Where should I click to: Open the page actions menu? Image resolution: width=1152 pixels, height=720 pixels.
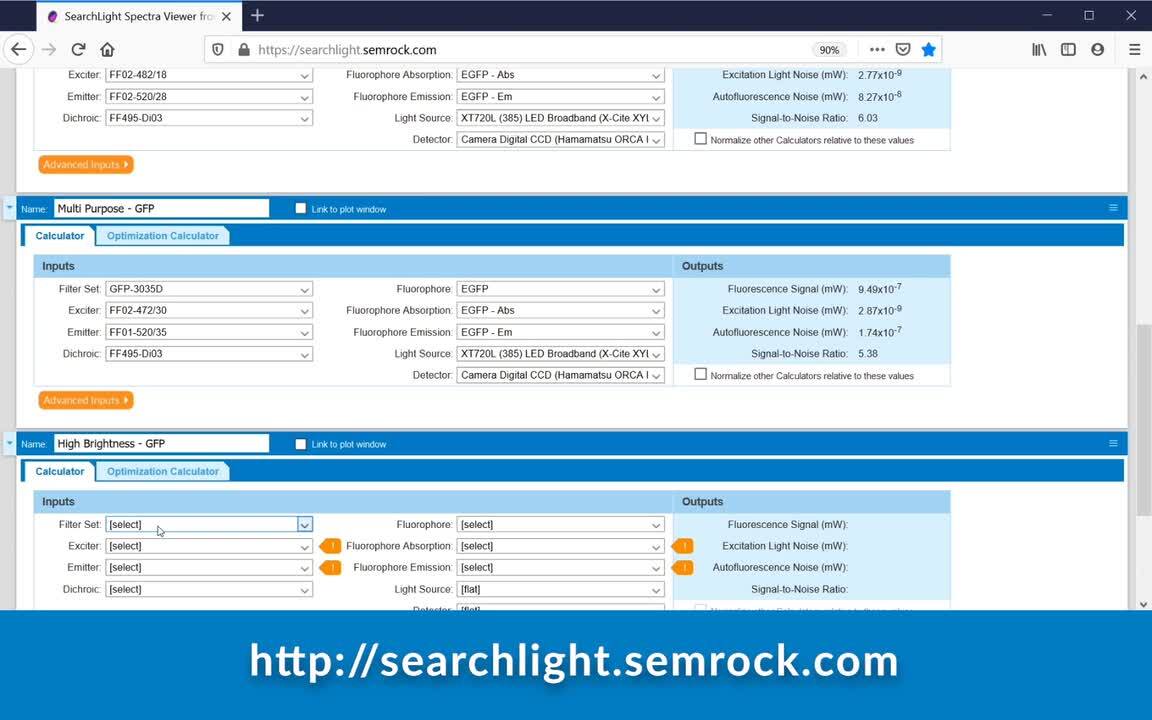point(876,50)
